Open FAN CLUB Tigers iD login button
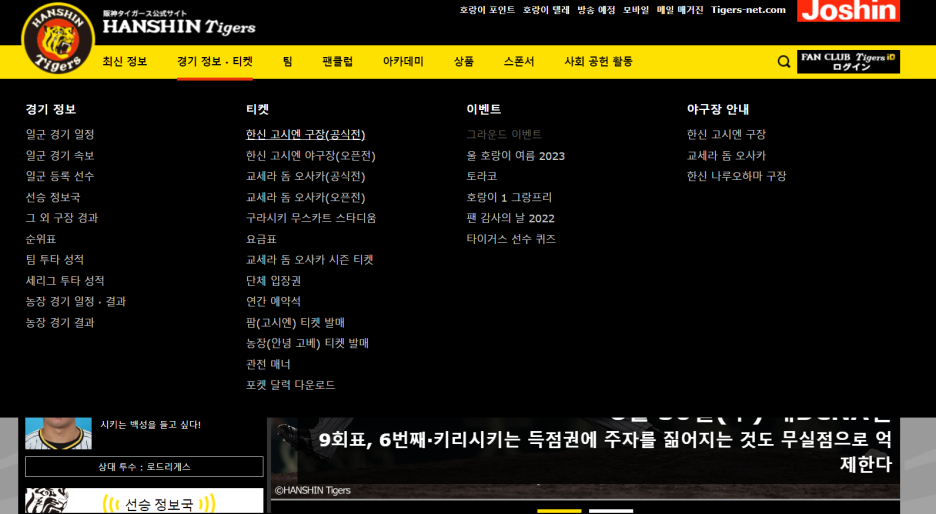936x514 pixels. coord(848,61)
